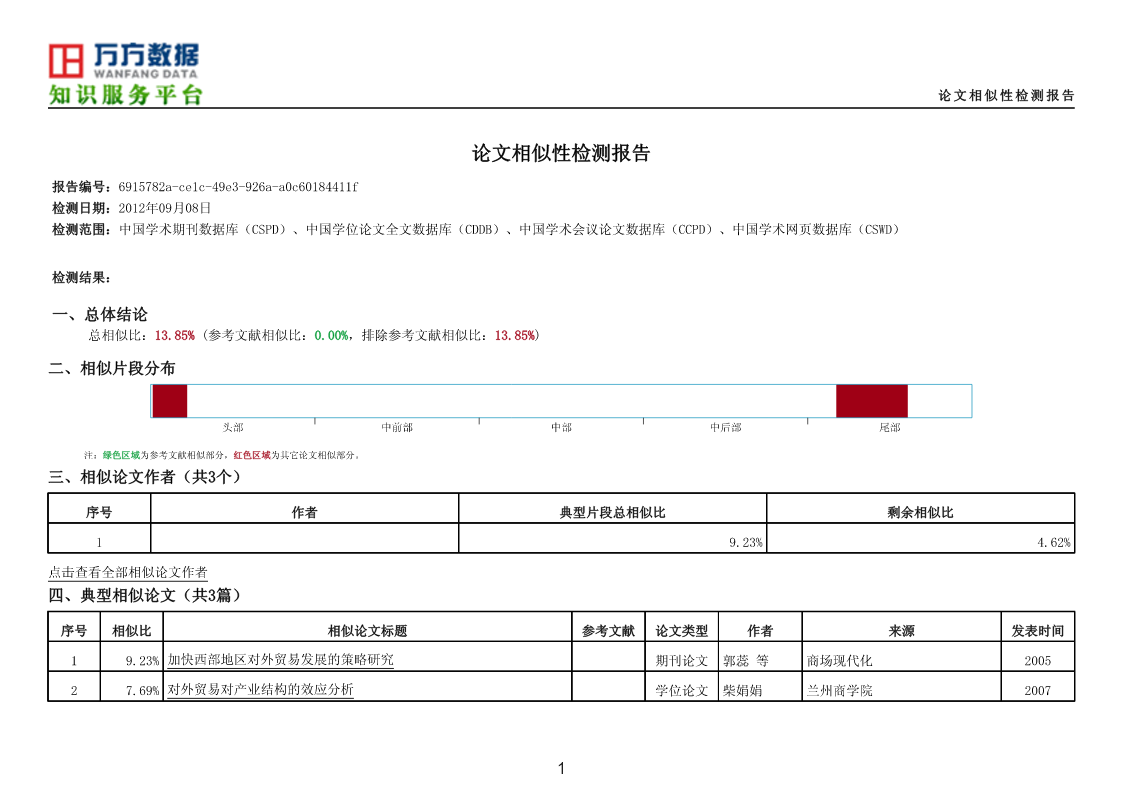This screenshot has width=1123, height=794.
Task: Select the detection date 2012年09月08日
Action: click(x=165, y=208)
